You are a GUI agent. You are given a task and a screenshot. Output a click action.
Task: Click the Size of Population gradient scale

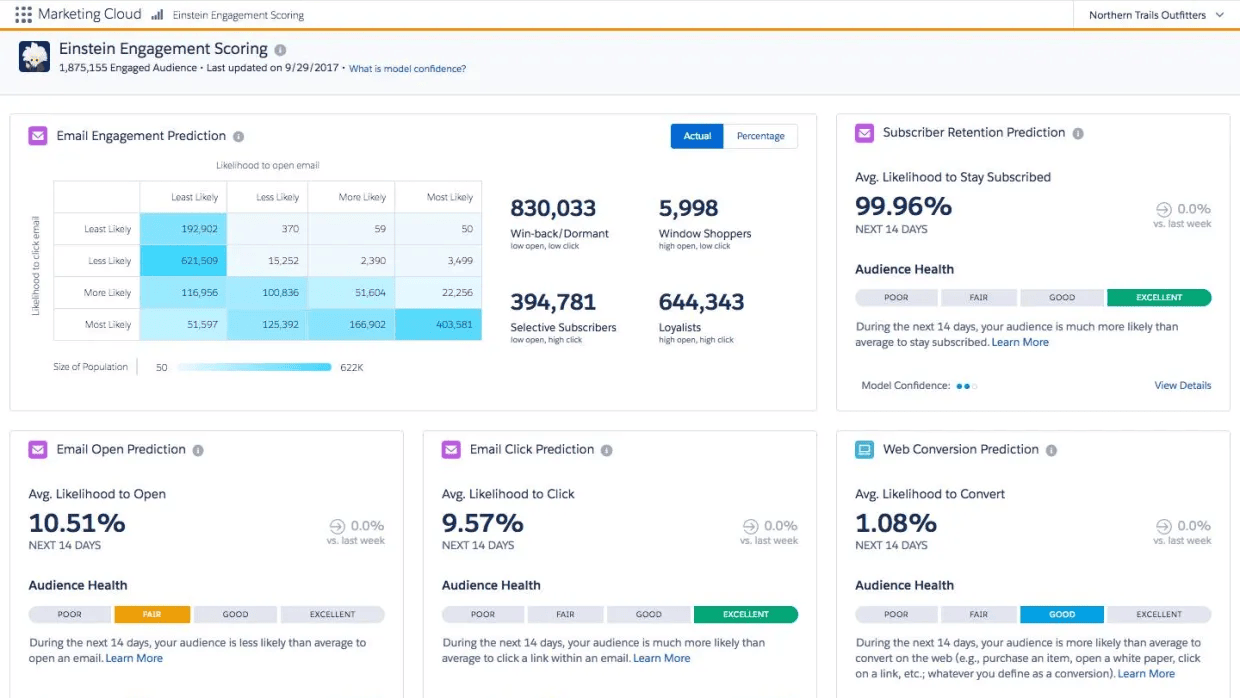255,366
